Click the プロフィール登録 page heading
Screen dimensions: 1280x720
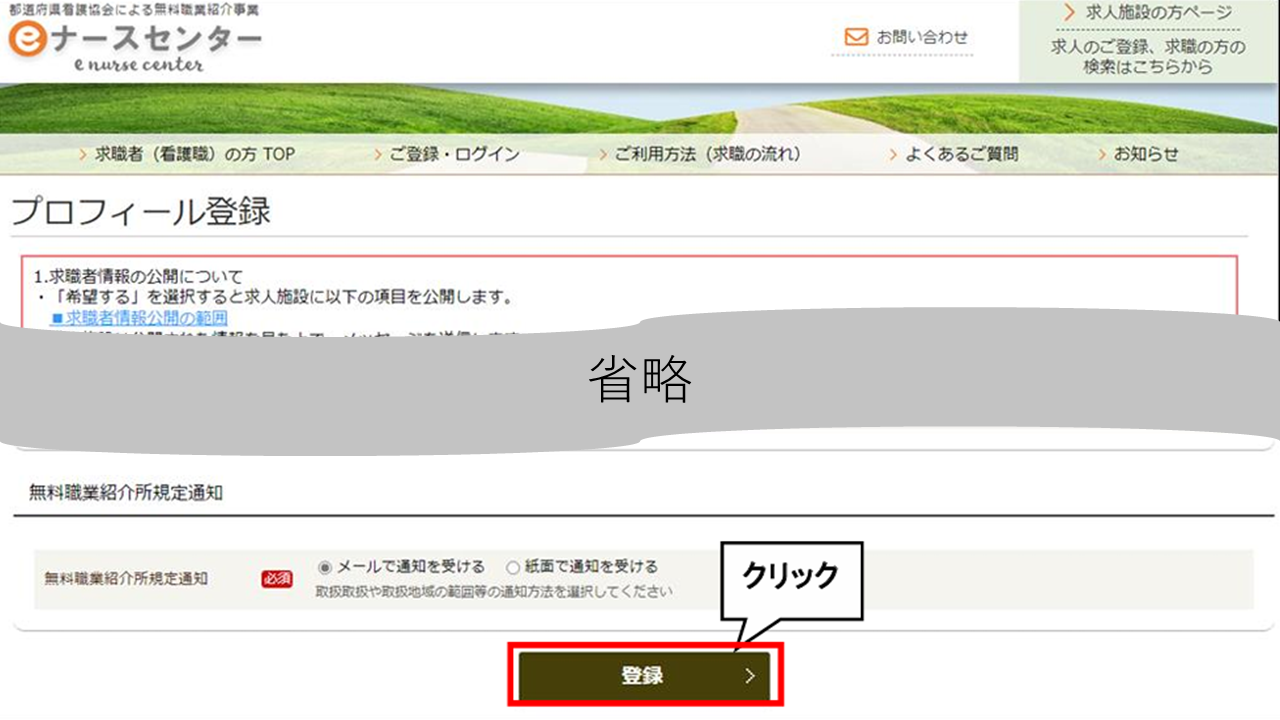coord(141,212)
